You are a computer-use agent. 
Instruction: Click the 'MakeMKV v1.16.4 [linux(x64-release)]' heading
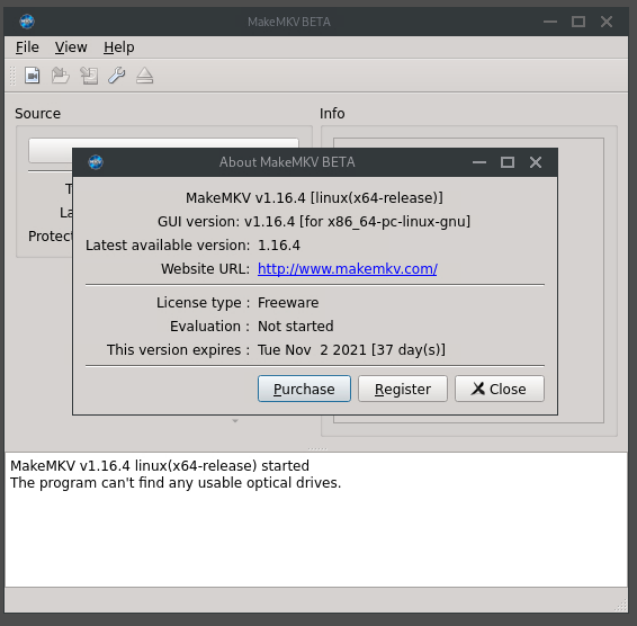pos(314,198)
